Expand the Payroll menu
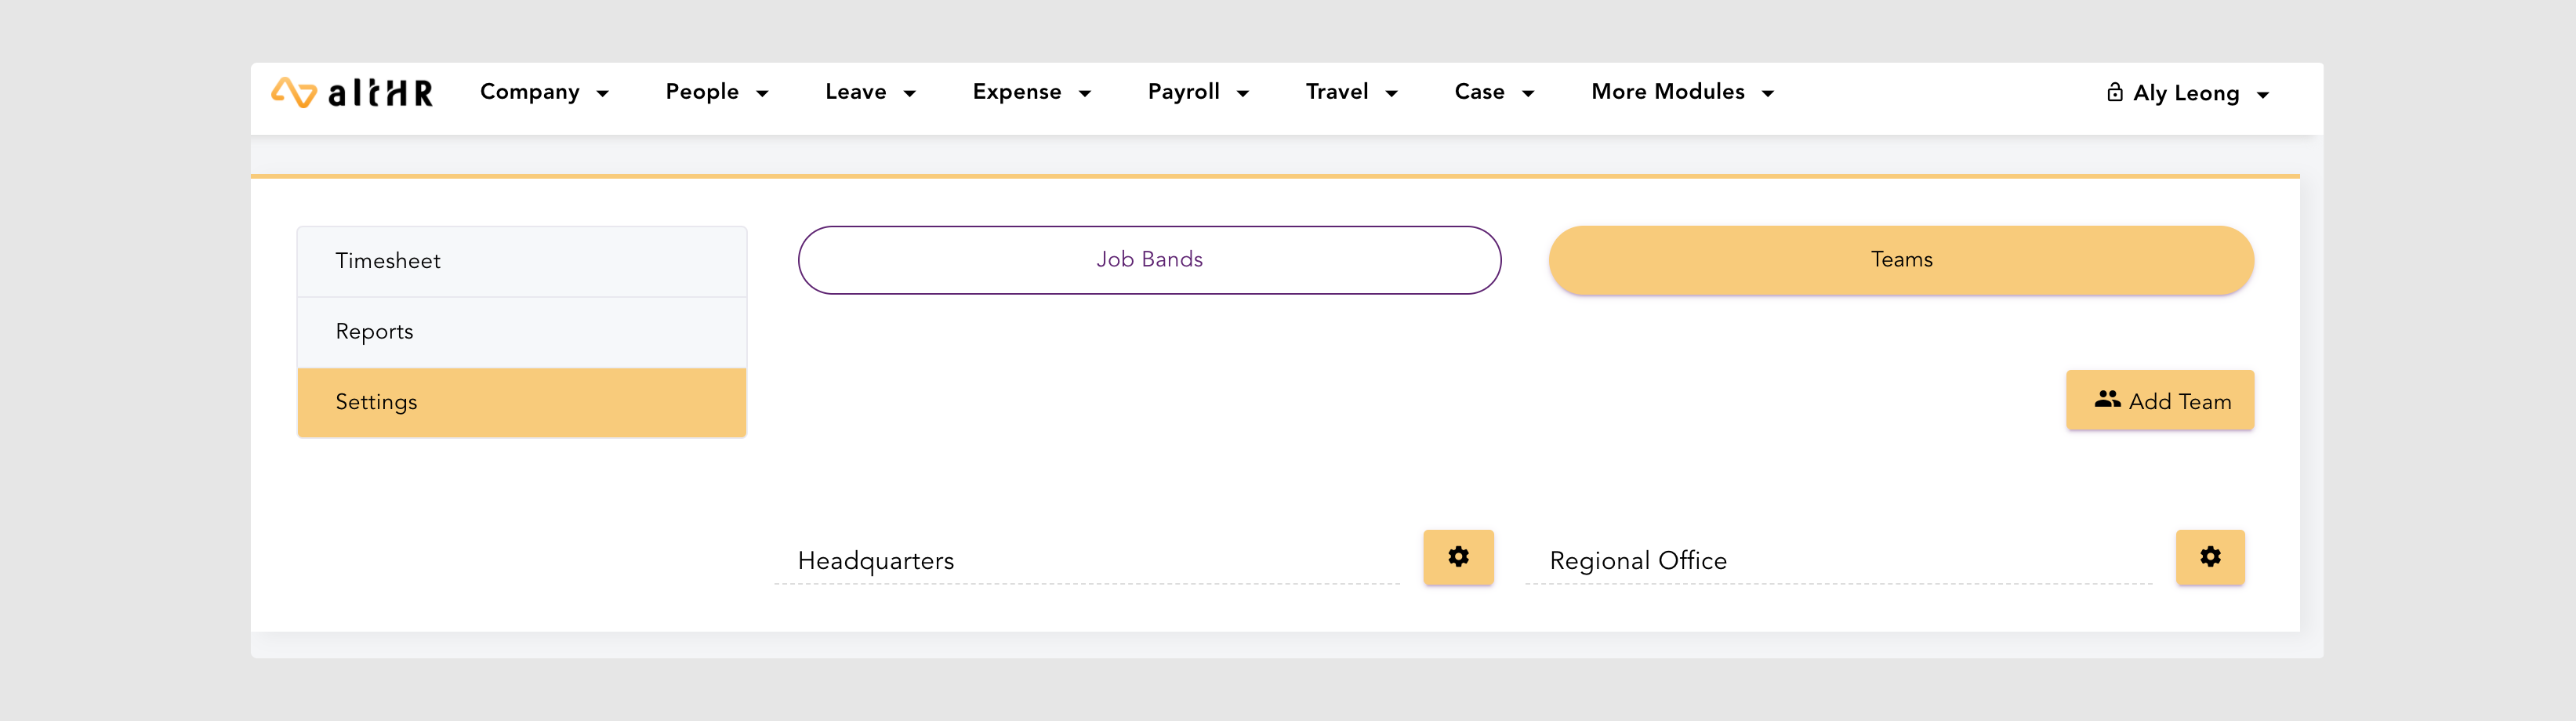This screenshot has height=721, width=2576. click(x=1198, y=93)
